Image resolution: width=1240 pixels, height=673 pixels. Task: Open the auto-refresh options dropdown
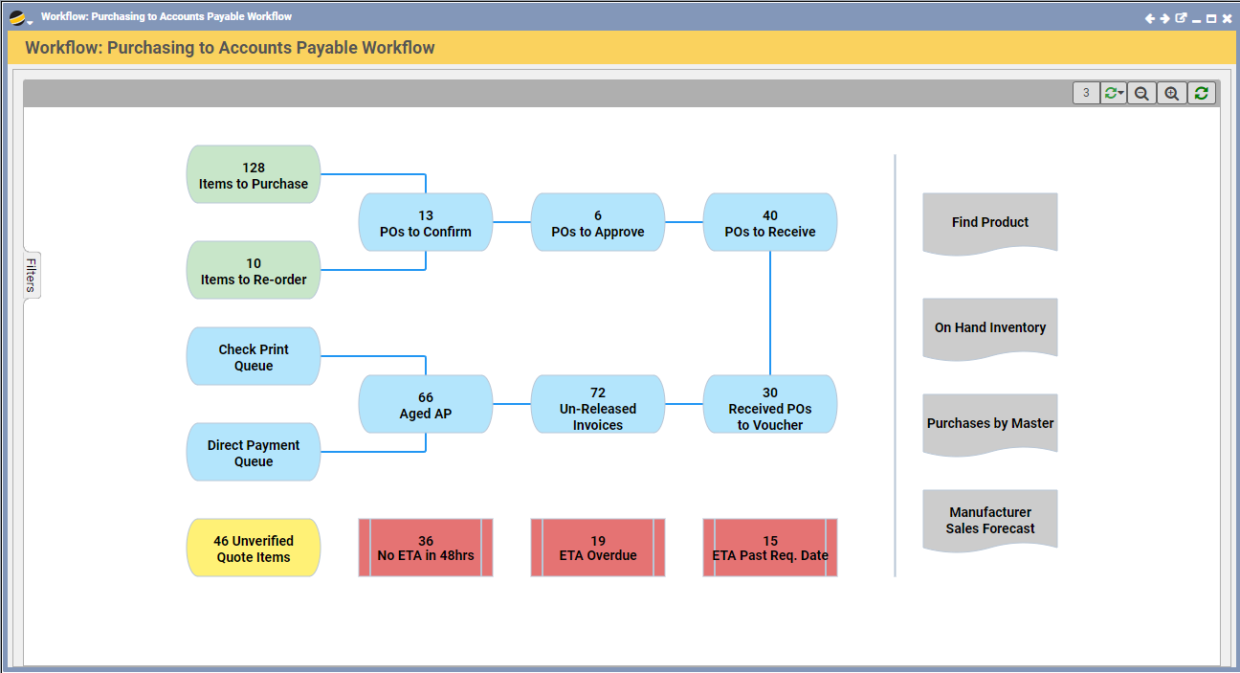click(x=1119, y=93)
